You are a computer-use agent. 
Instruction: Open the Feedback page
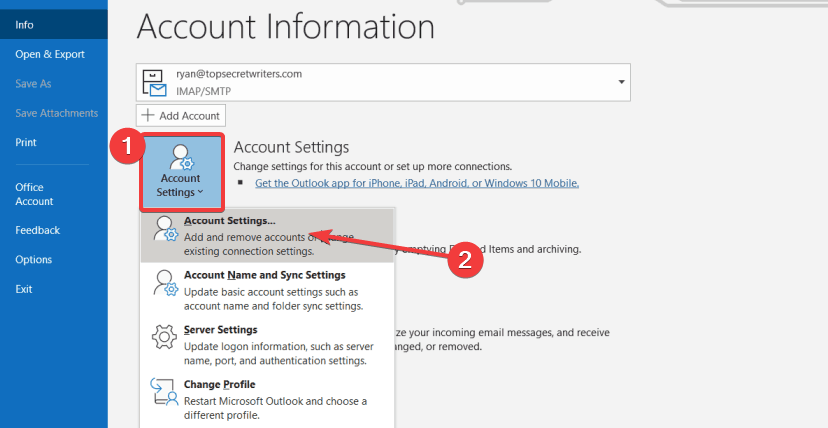[x=37, y=230]
